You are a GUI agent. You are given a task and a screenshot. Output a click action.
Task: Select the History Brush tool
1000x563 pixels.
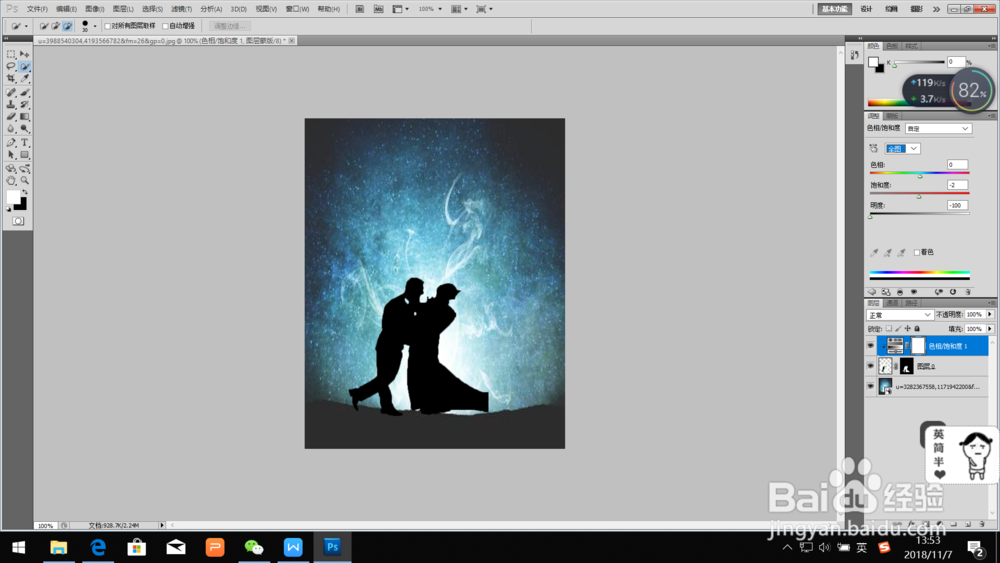(24, 105)
